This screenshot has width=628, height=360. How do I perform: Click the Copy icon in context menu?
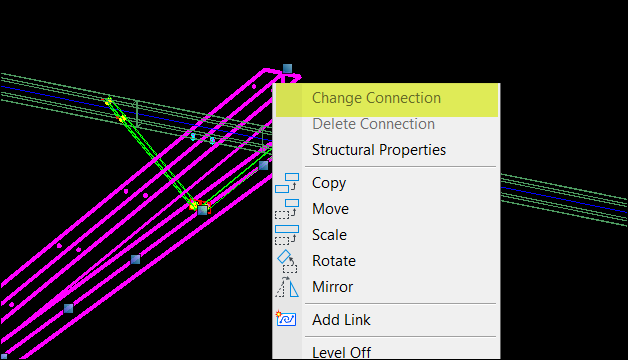coord(287,183)
